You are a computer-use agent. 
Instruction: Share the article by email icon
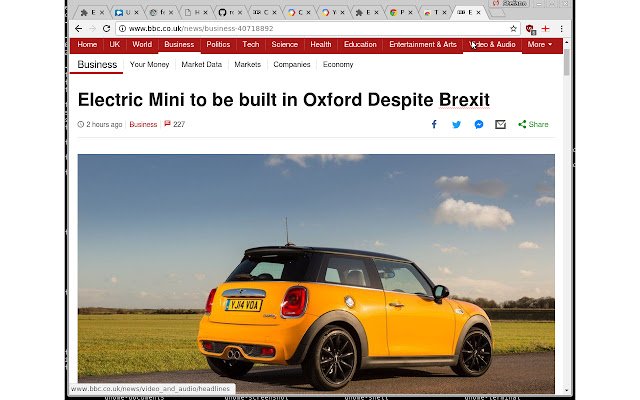500,124
